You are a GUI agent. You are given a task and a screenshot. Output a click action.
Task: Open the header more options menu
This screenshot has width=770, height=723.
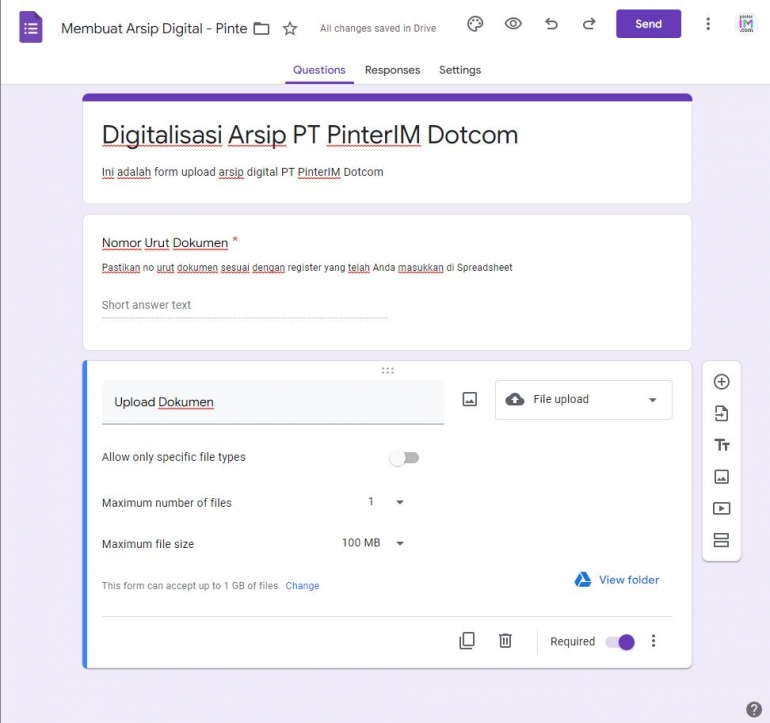708,24
